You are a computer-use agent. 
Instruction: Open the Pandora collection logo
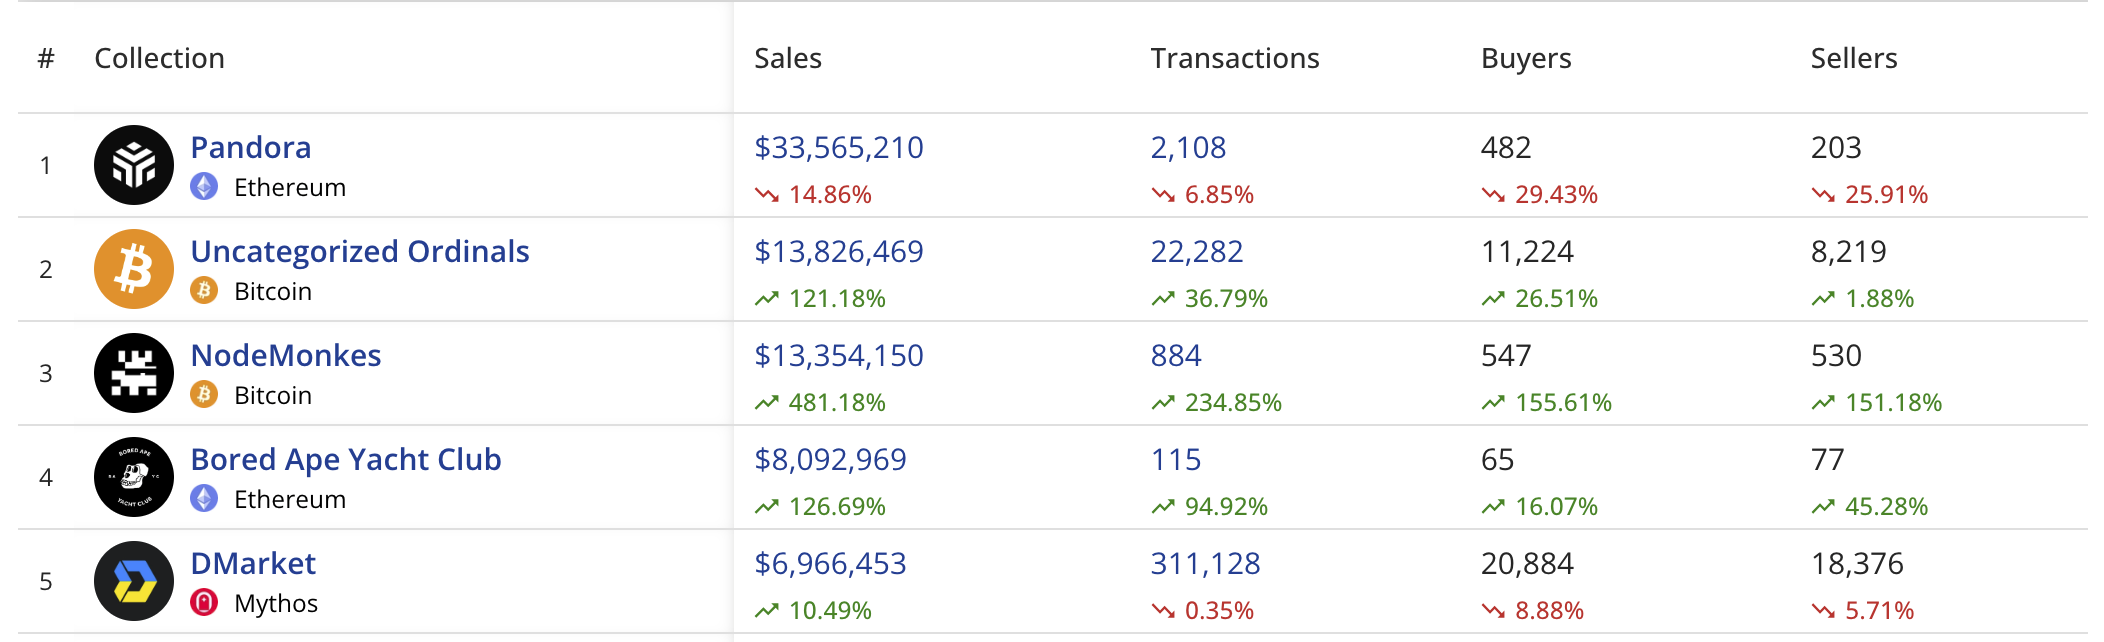click(134, 165)
